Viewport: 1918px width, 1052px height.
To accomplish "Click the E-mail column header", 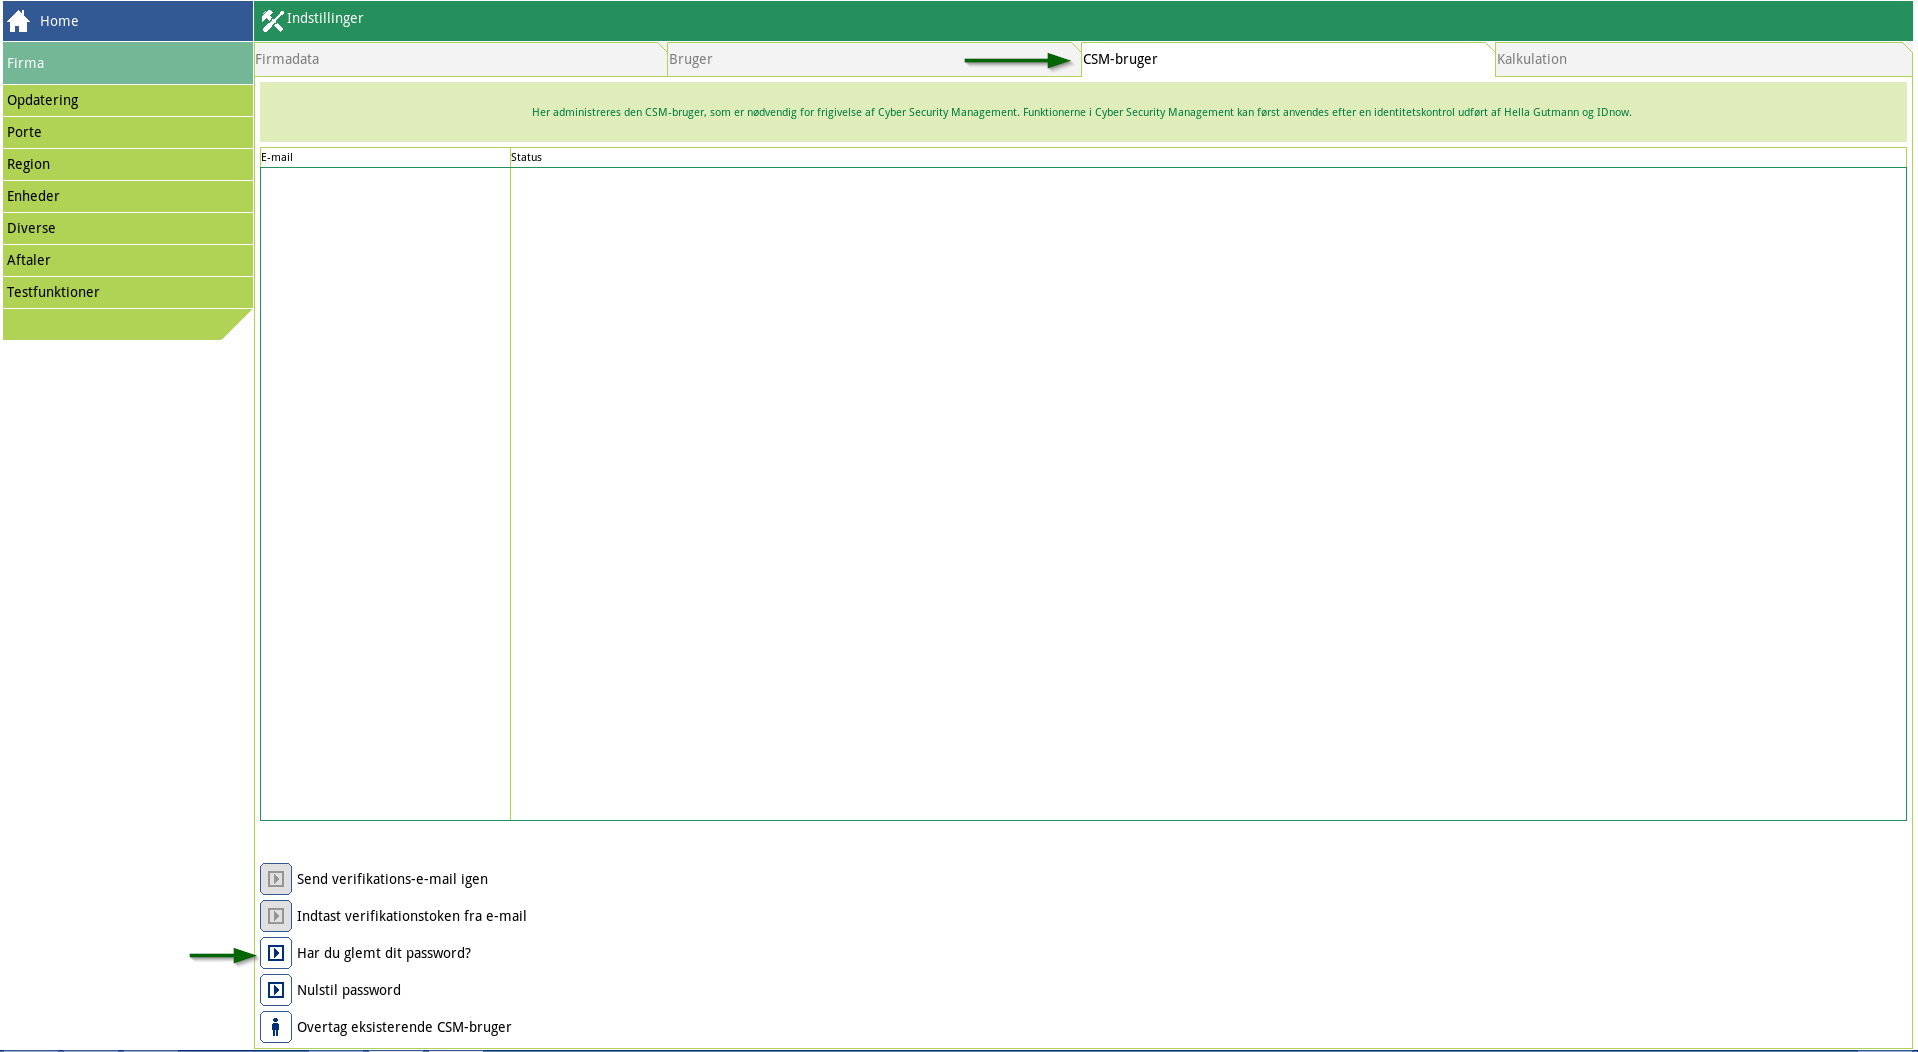I will coord(385,157).
